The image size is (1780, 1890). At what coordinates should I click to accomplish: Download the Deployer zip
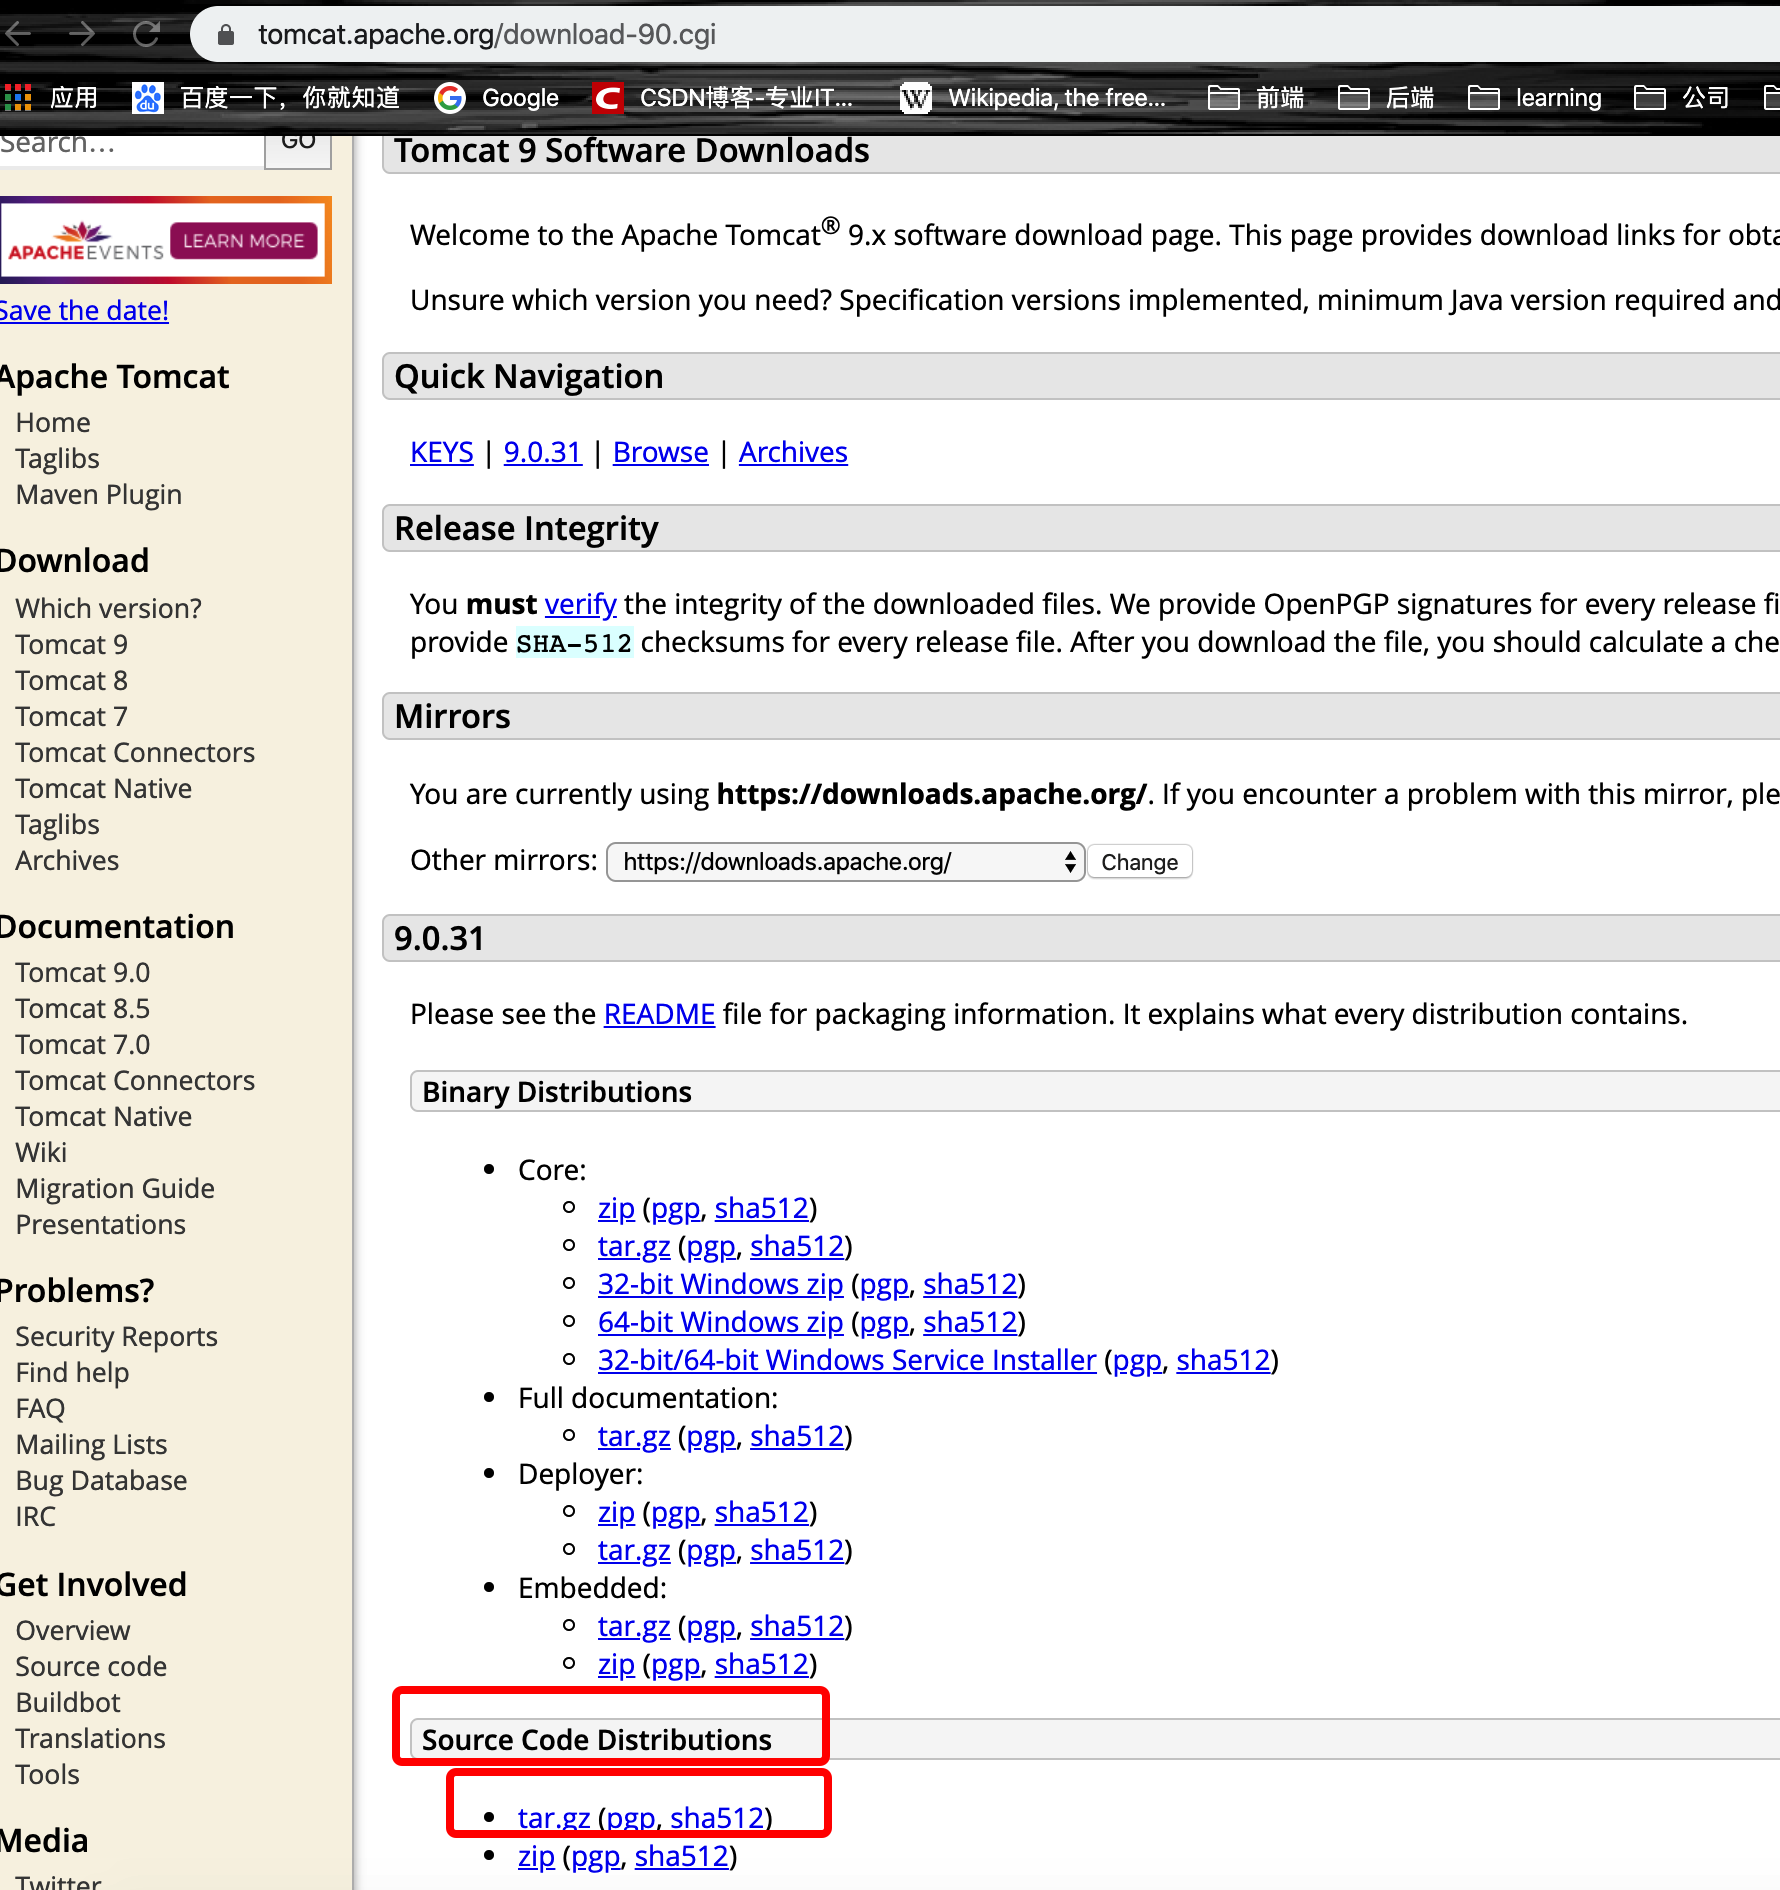pyautogui.click(x=616, y=1512)
